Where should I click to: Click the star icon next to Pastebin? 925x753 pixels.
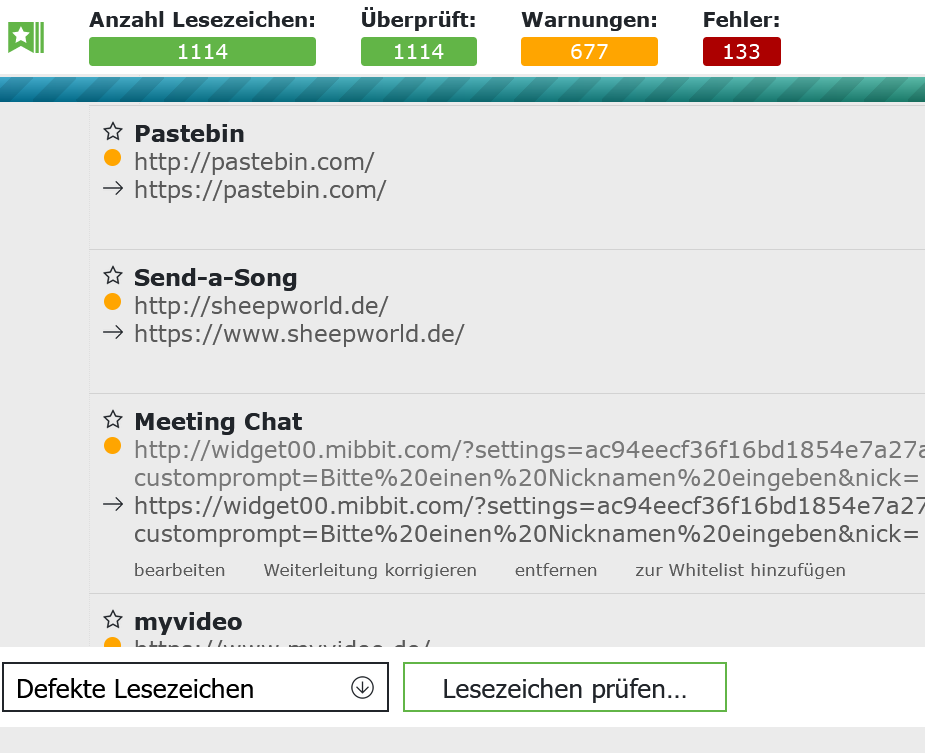click(113, 132)
